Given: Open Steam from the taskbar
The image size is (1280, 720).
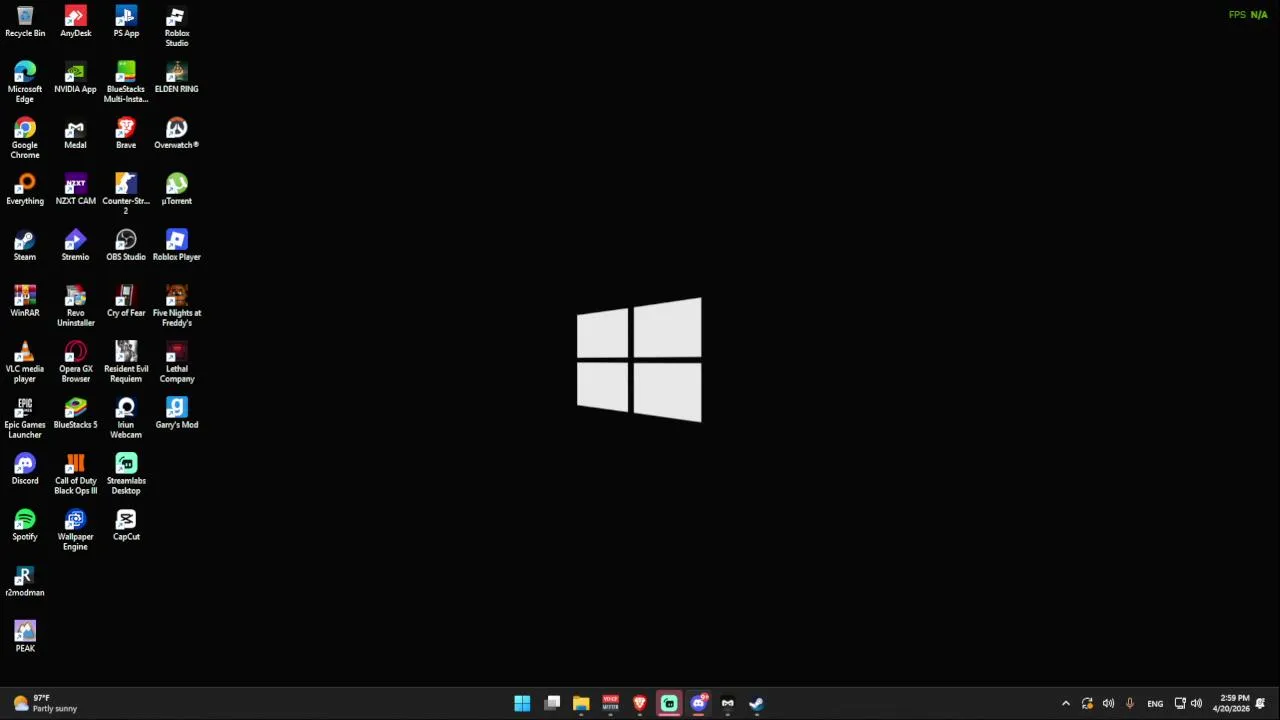Looking at the screenshot, I should (756, 704).
